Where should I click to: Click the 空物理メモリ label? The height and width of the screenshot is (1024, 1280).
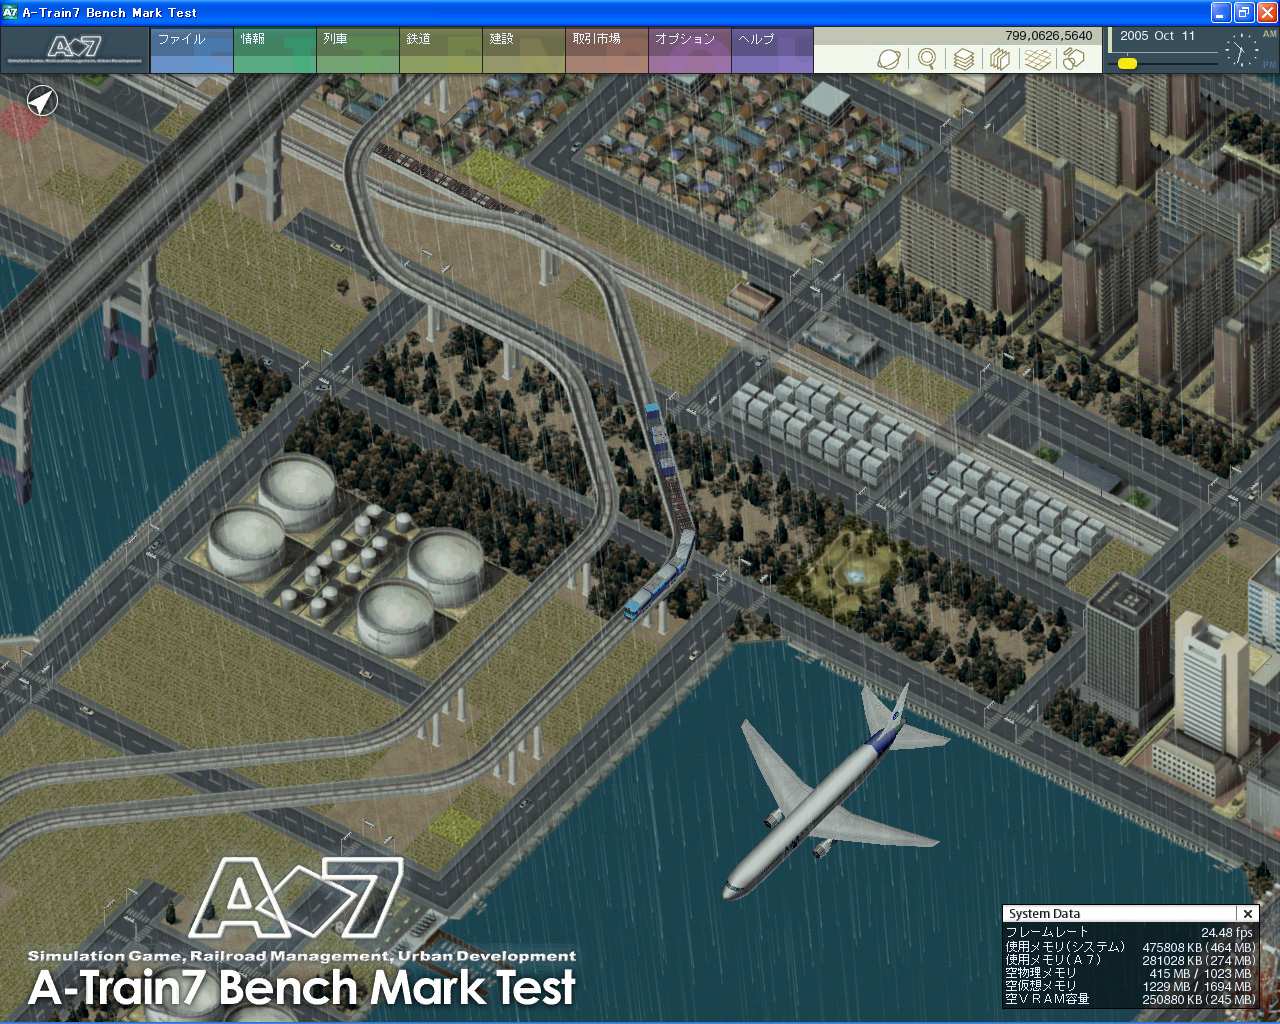tap(1041, 972)
